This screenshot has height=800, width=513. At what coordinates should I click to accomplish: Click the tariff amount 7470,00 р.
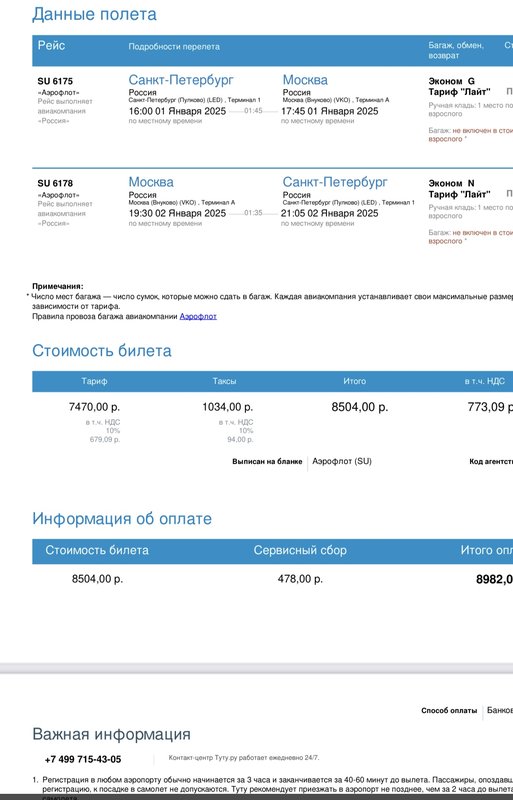(x=94, y=407)
